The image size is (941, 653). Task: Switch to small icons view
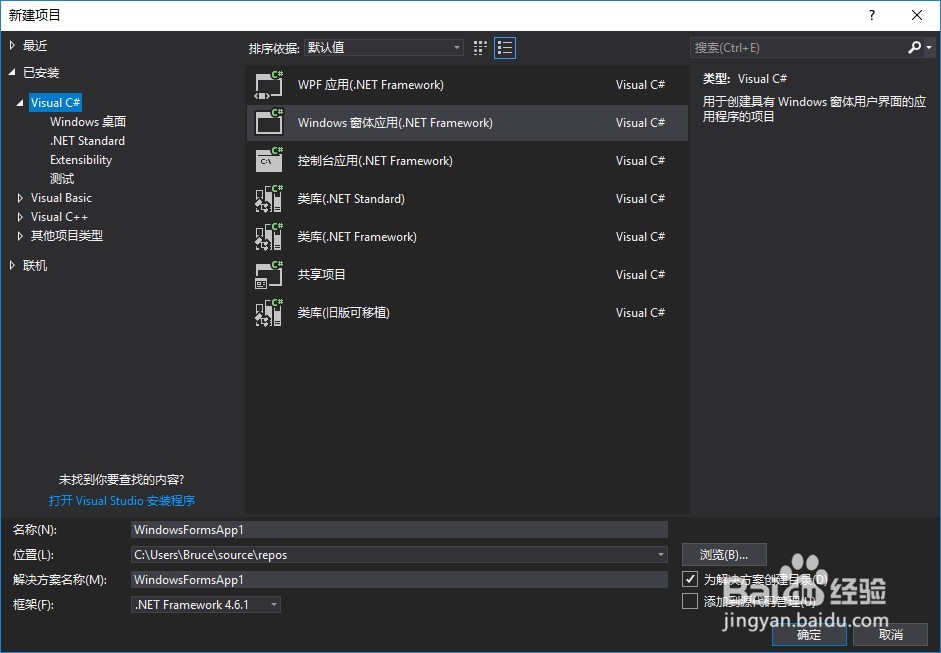coord(480,48)
